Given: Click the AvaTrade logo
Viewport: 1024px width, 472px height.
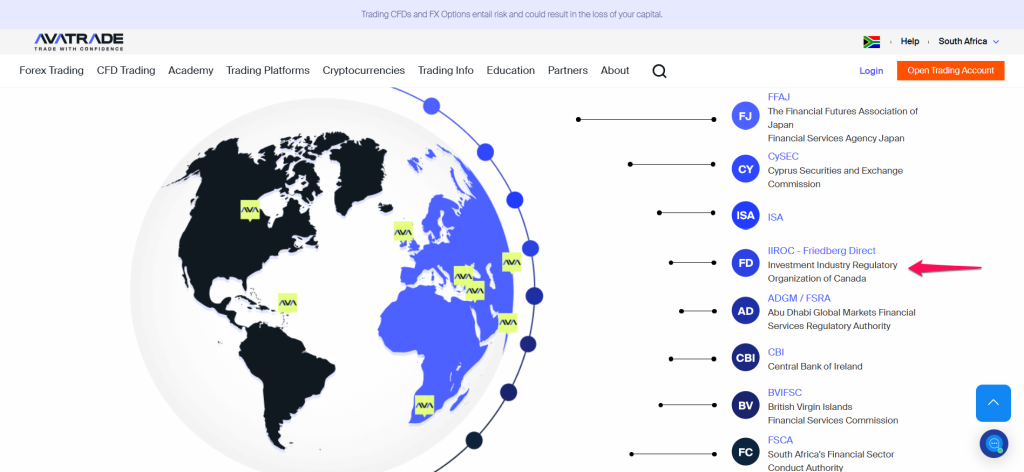Looking at the screenshot, I should 79,41.
